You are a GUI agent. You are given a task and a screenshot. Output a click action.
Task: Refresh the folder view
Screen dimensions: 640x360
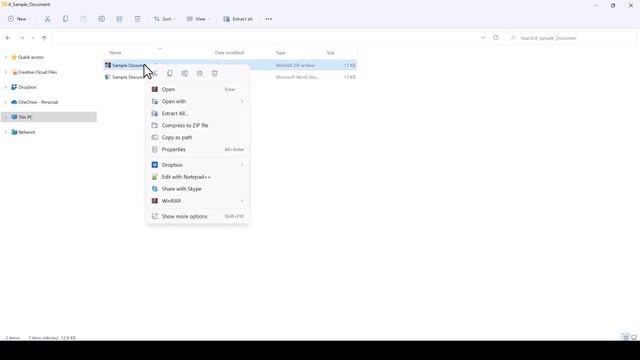(x=496, y=38)
